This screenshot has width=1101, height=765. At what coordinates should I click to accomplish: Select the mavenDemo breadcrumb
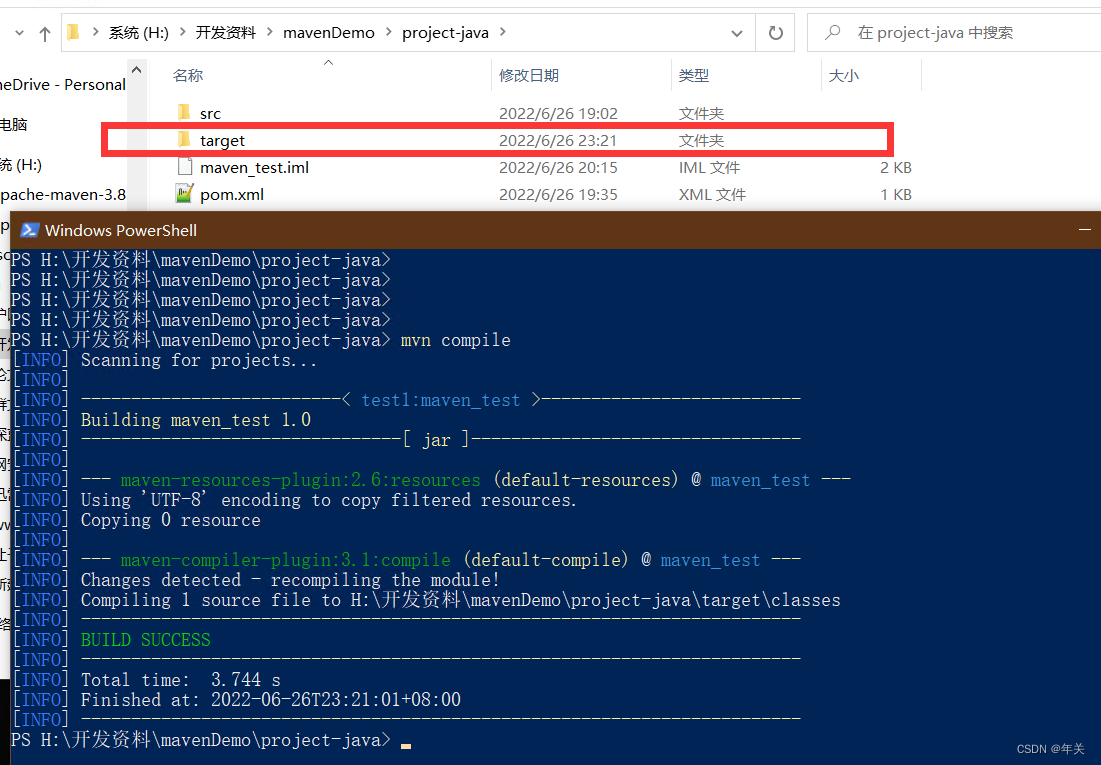coord(329,32)
